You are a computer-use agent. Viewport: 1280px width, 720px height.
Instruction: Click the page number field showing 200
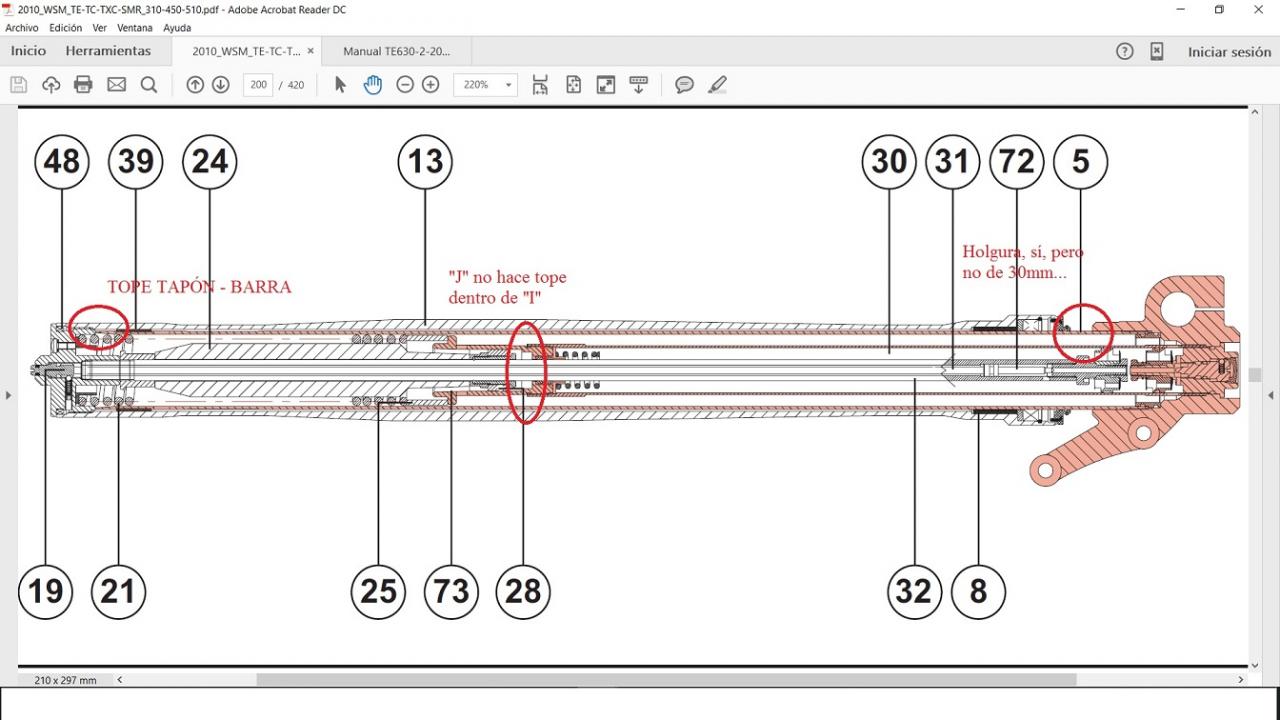coord(258,85)
